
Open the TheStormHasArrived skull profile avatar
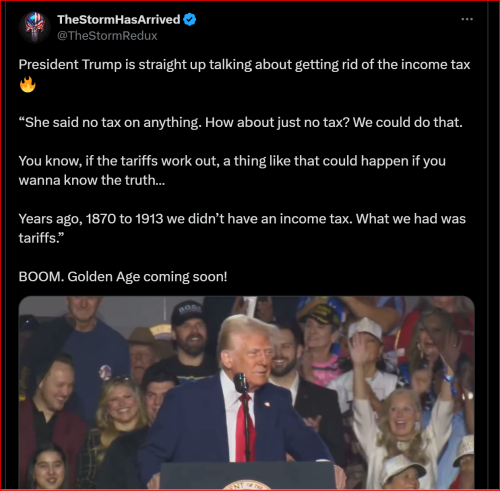35,27
